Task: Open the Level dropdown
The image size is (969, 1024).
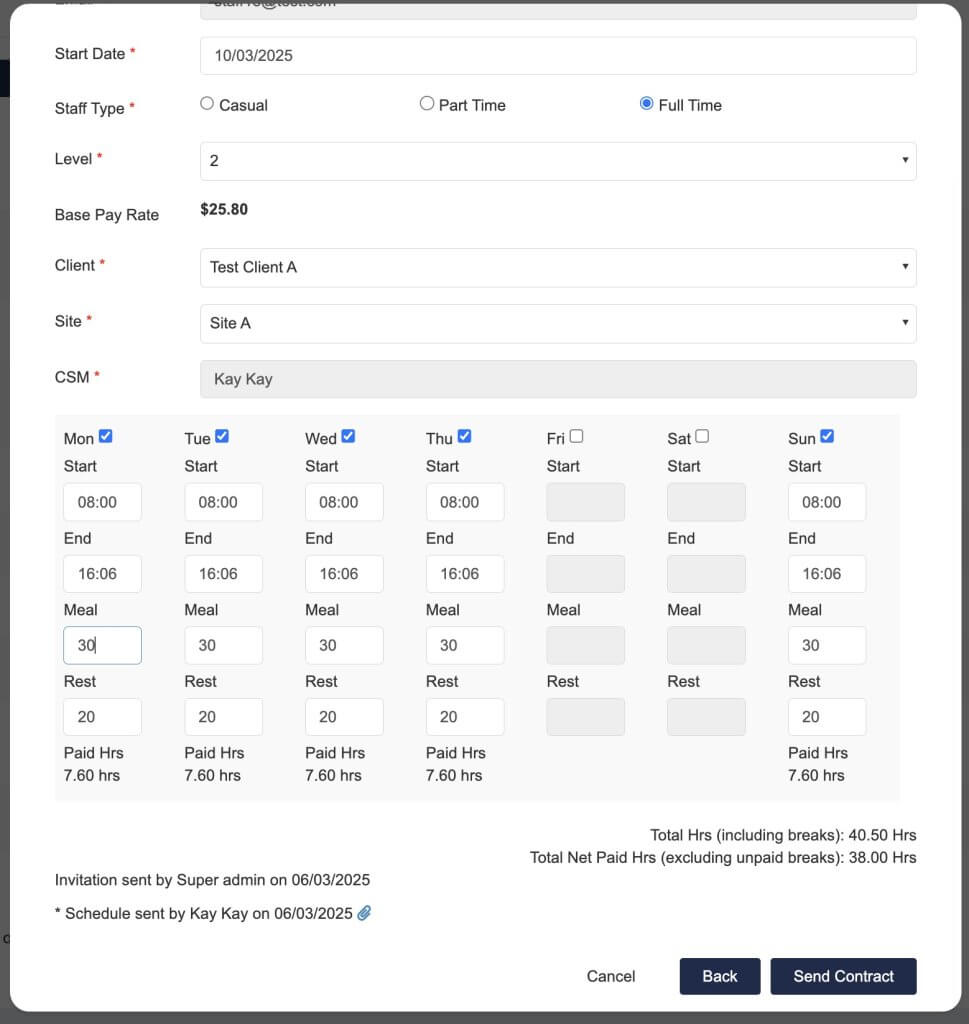Action: 558,161
